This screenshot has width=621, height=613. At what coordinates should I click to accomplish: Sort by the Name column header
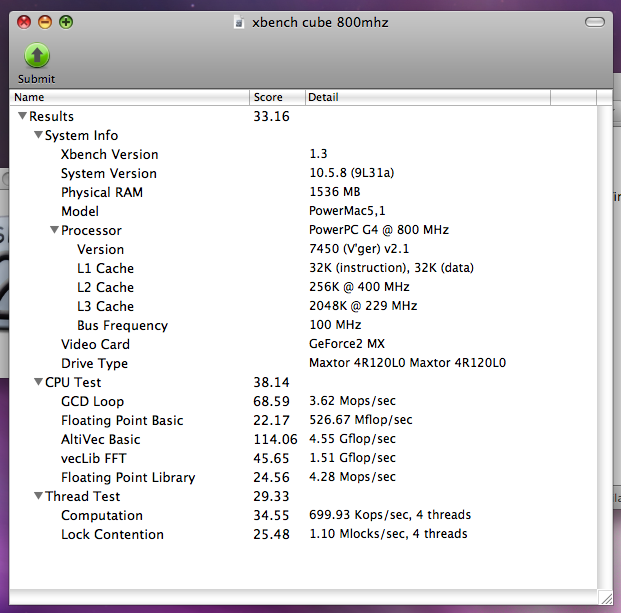[130, 97]
